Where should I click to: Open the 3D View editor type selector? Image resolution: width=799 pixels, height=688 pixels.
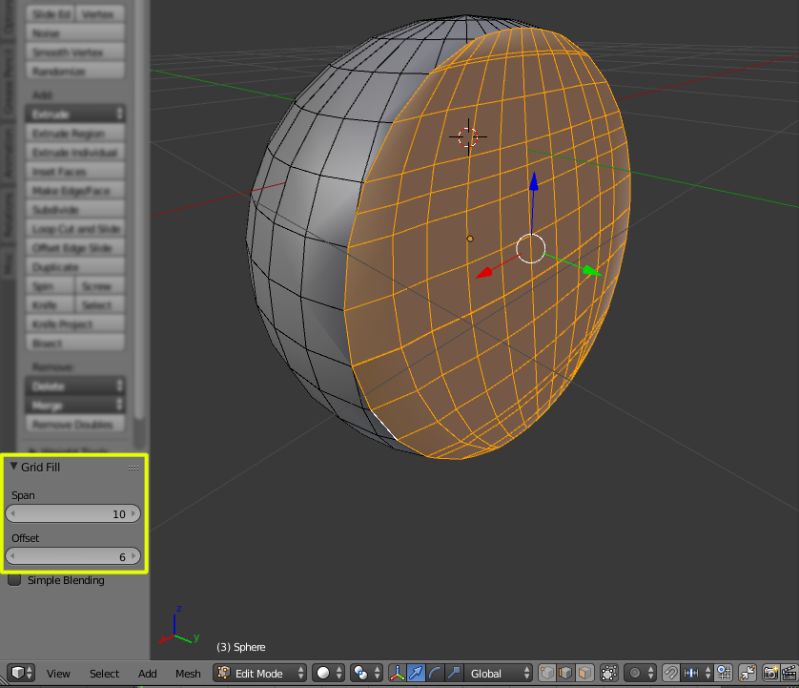(21, 673)
